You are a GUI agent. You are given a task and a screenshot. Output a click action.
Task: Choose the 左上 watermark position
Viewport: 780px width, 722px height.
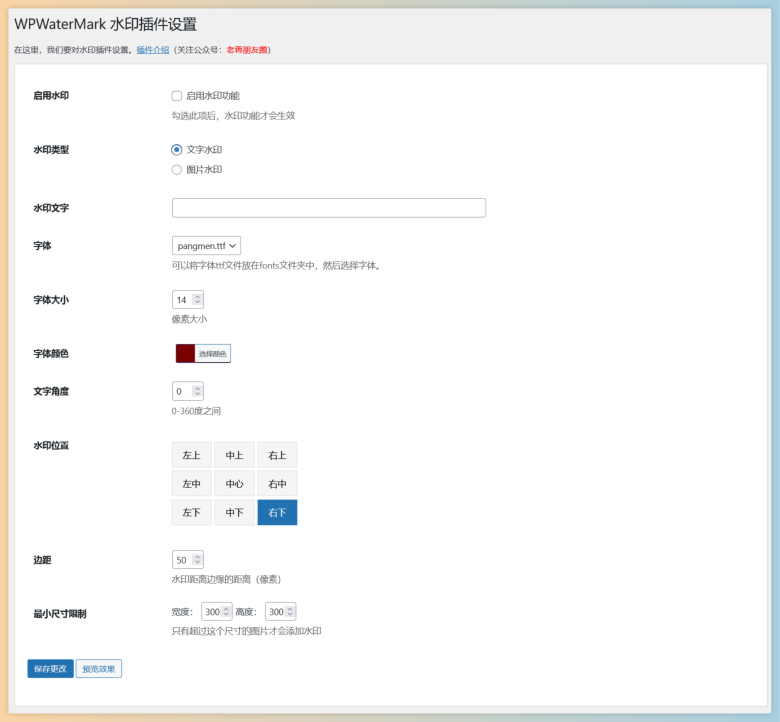click(x=192, y=455)
